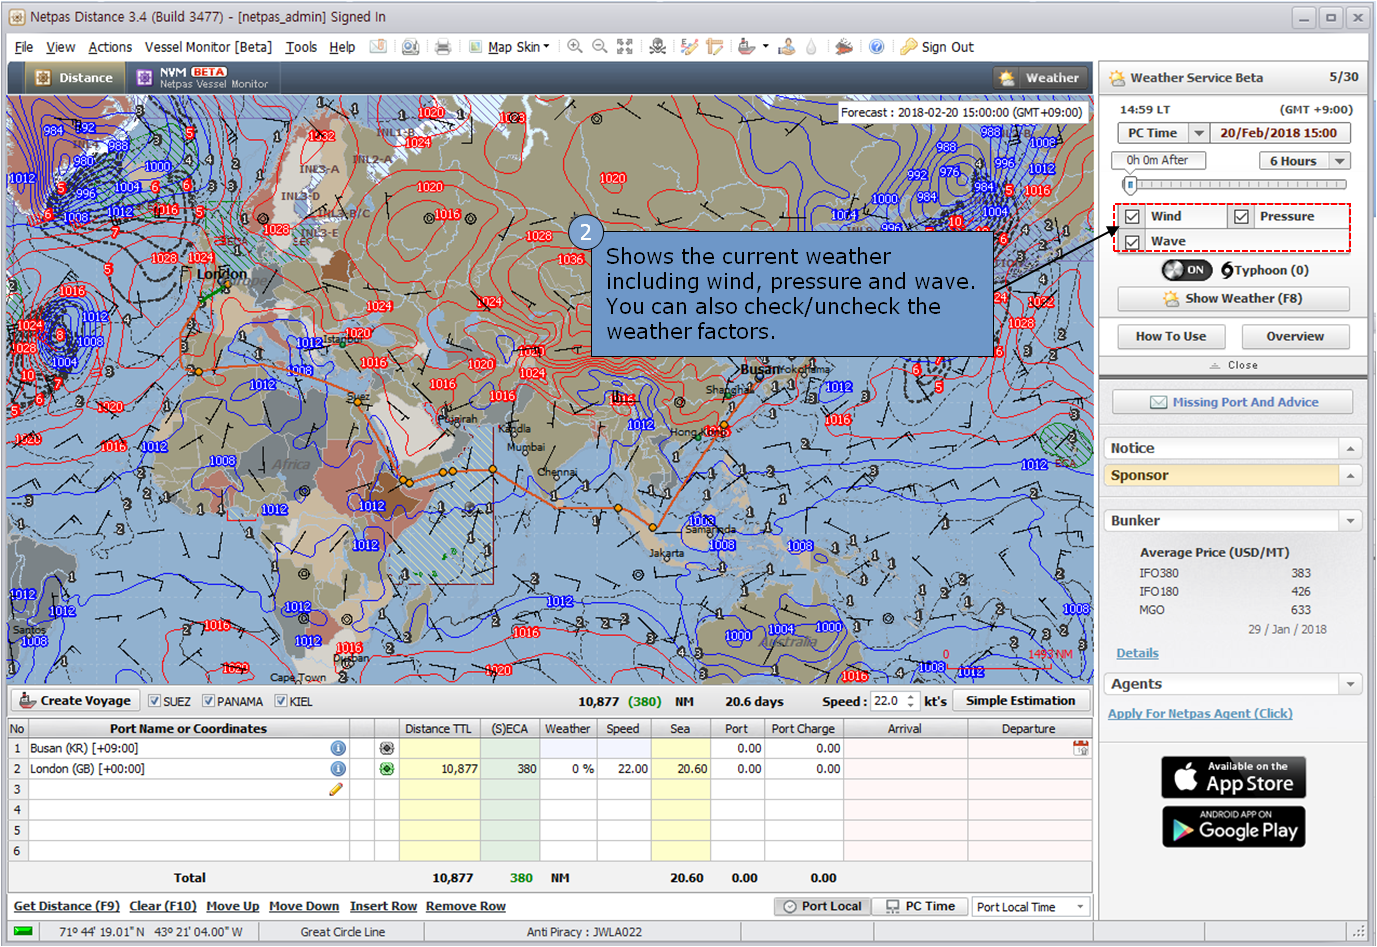Viewport: 1377px width, 947px height.
Task: Click the Map Skin image icon
Action: pyautogui.click(x=476, y=47)
